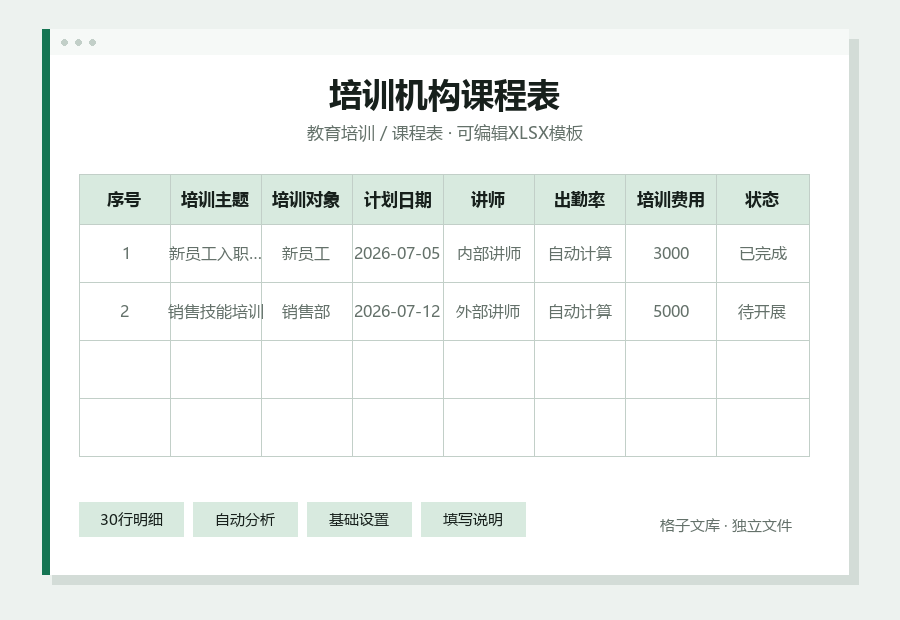Click the serial number 1 cell

click(x=125, y=254)
